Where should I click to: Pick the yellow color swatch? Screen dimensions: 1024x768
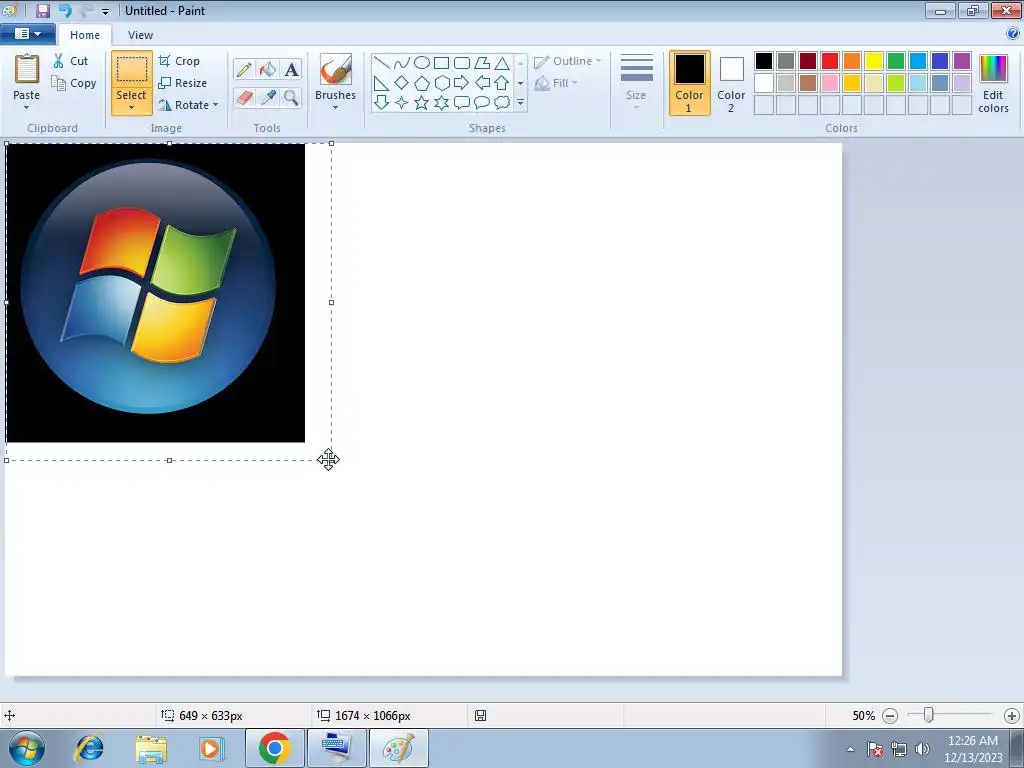pyautogui.click(x=874, y=61)
